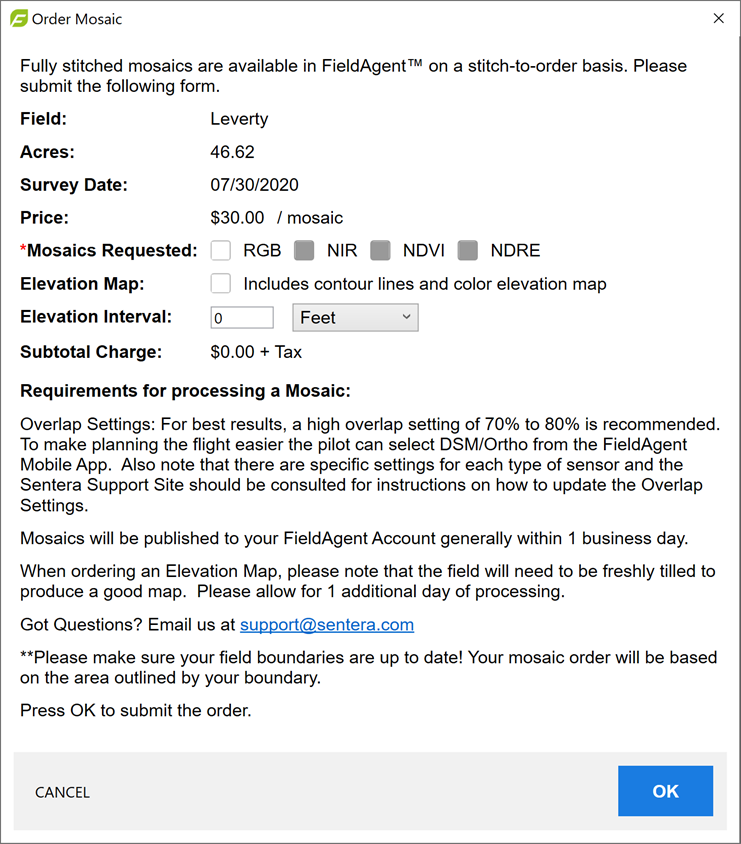Toggle the NDRE mosaic checkbox
This screenshot has height=844, width=741.
coord(468,250)
